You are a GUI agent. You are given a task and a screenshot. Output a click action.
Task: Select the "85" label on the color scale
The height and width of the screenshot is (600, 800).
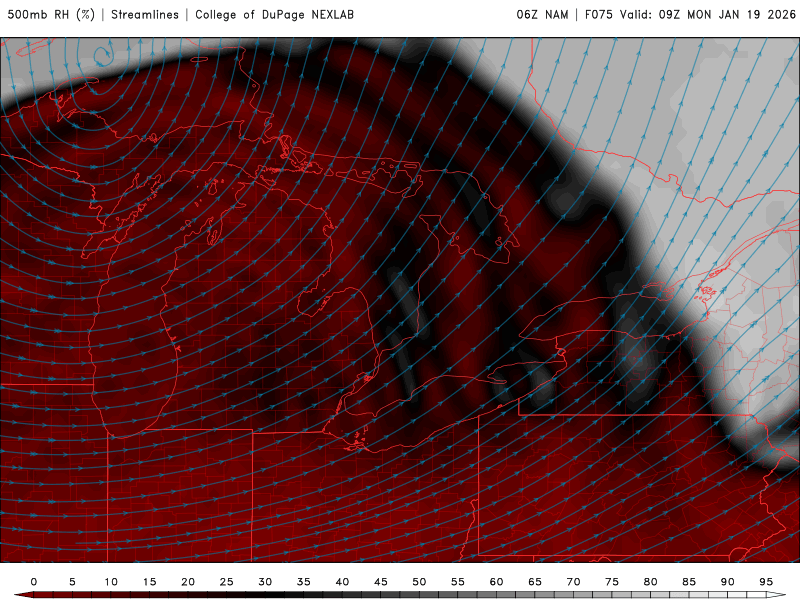(x=689, y=582)
